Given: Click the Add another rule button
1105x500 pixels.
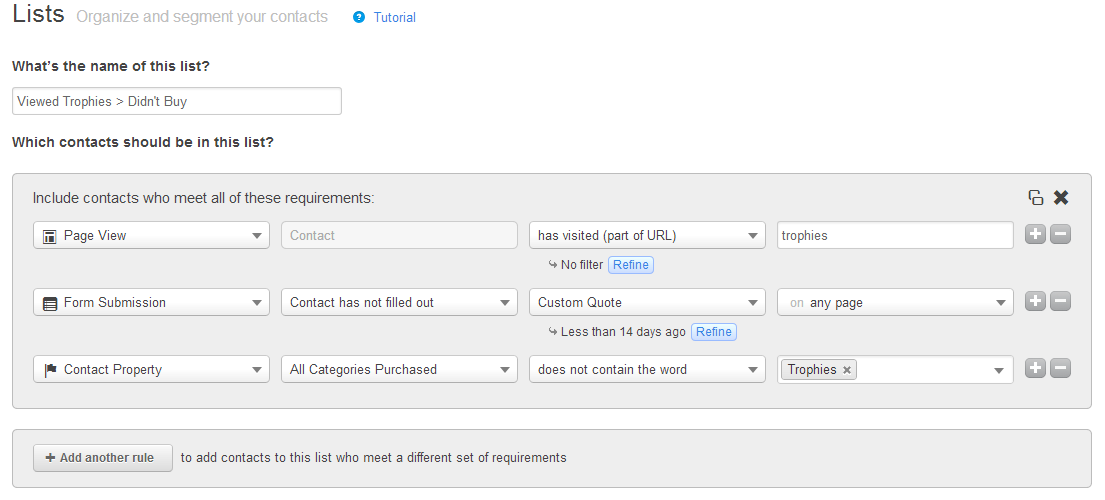Looking at the screenshot, I should (x=103, y=458).
